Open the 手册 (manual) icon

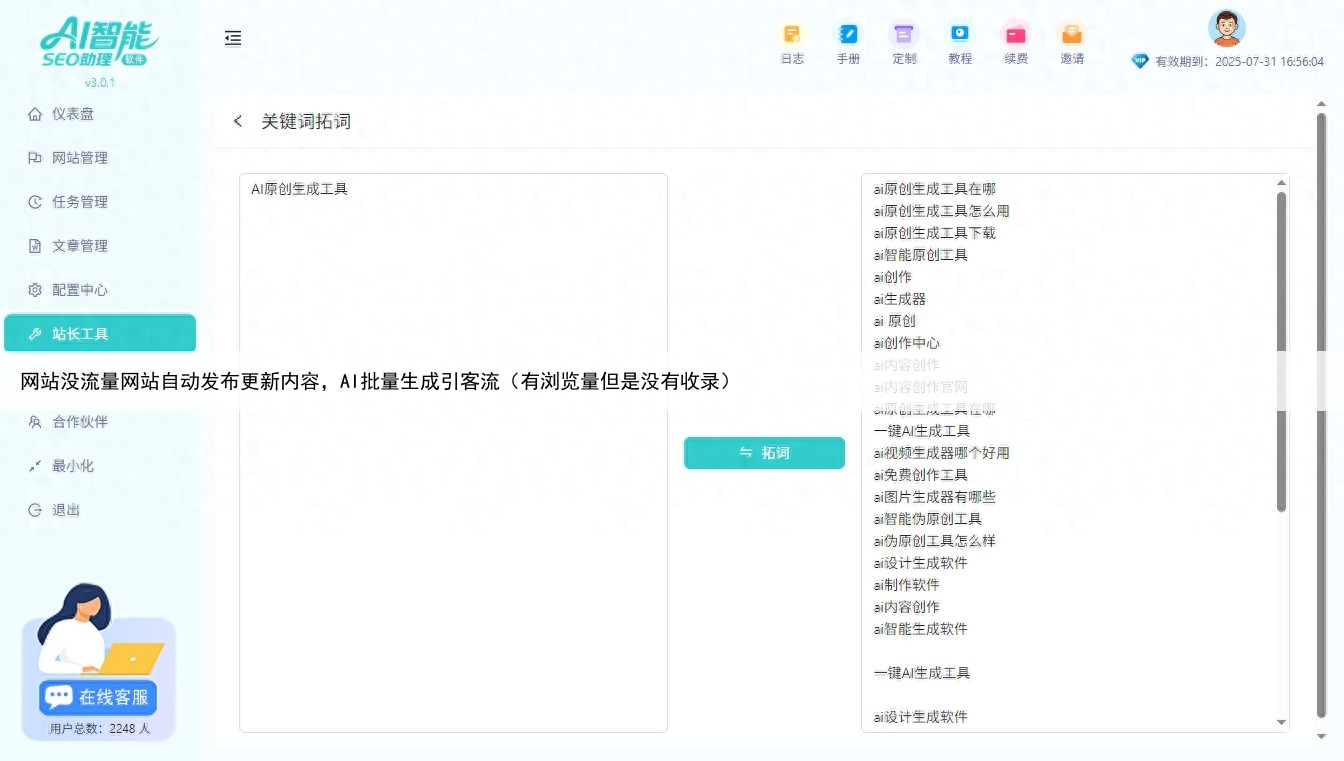coord(848,43)
